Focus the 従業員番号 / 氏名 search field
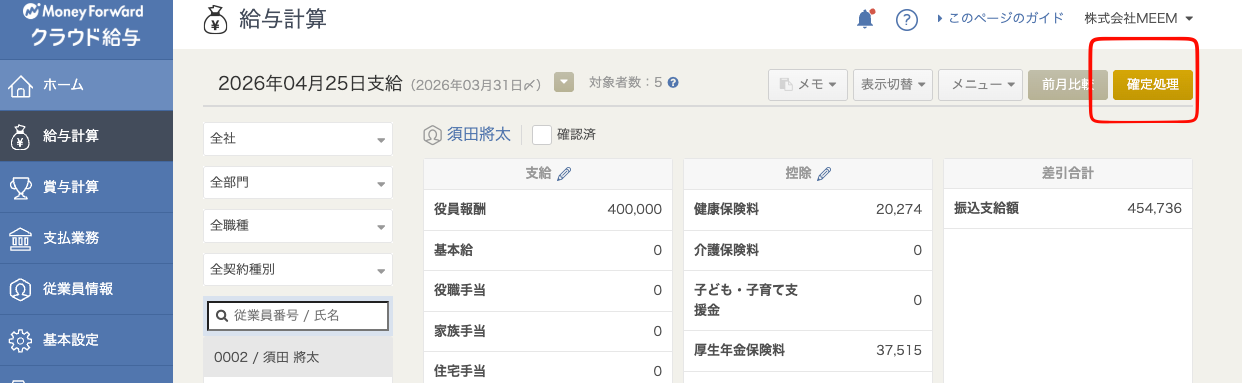Image resolution: width=1242 pixels, height=383 pixels. point(298,315)
